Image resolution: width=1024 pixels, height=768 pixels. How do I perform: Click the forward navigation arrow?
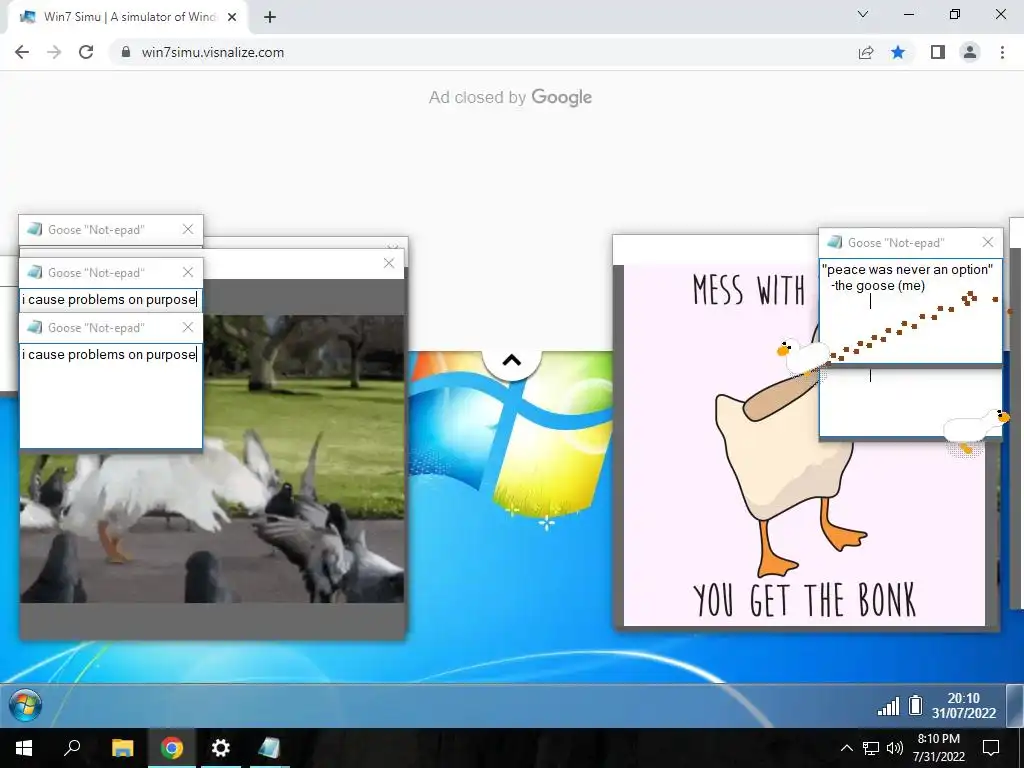pos(54,52)
